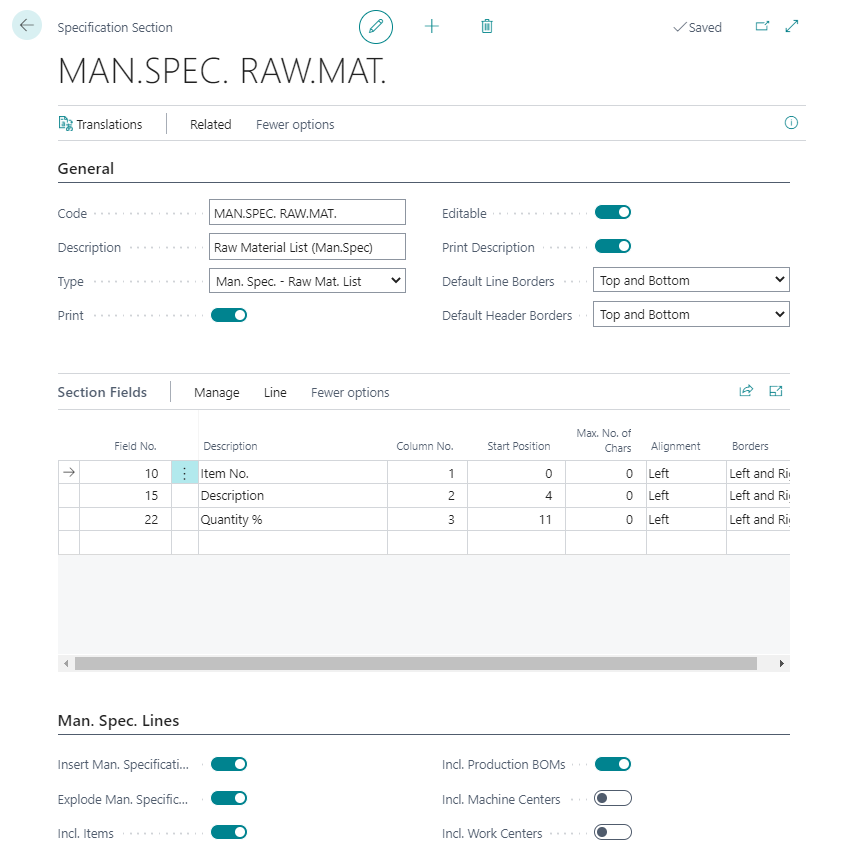Click Alignment column header
The height and width of the screenshot is (863, 863).
[x=675, y=446]
